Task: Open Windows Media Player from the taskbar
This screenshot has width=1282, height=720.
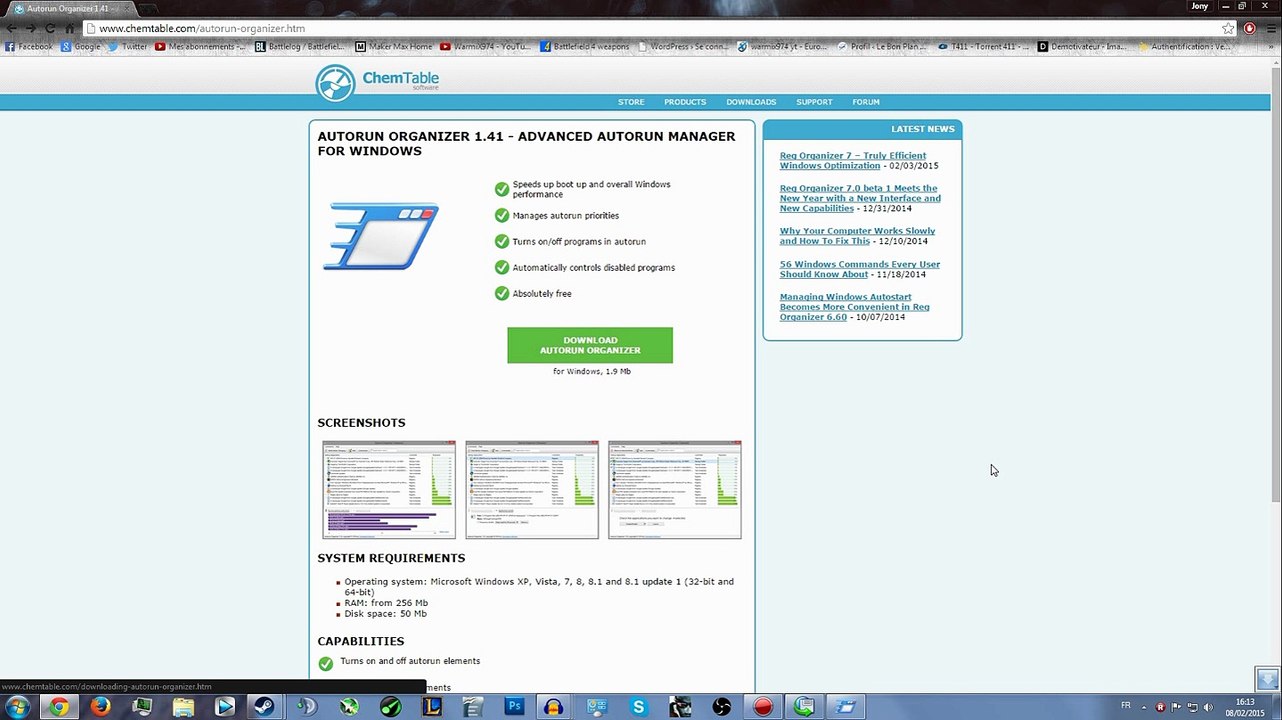Action: (224, 707)
